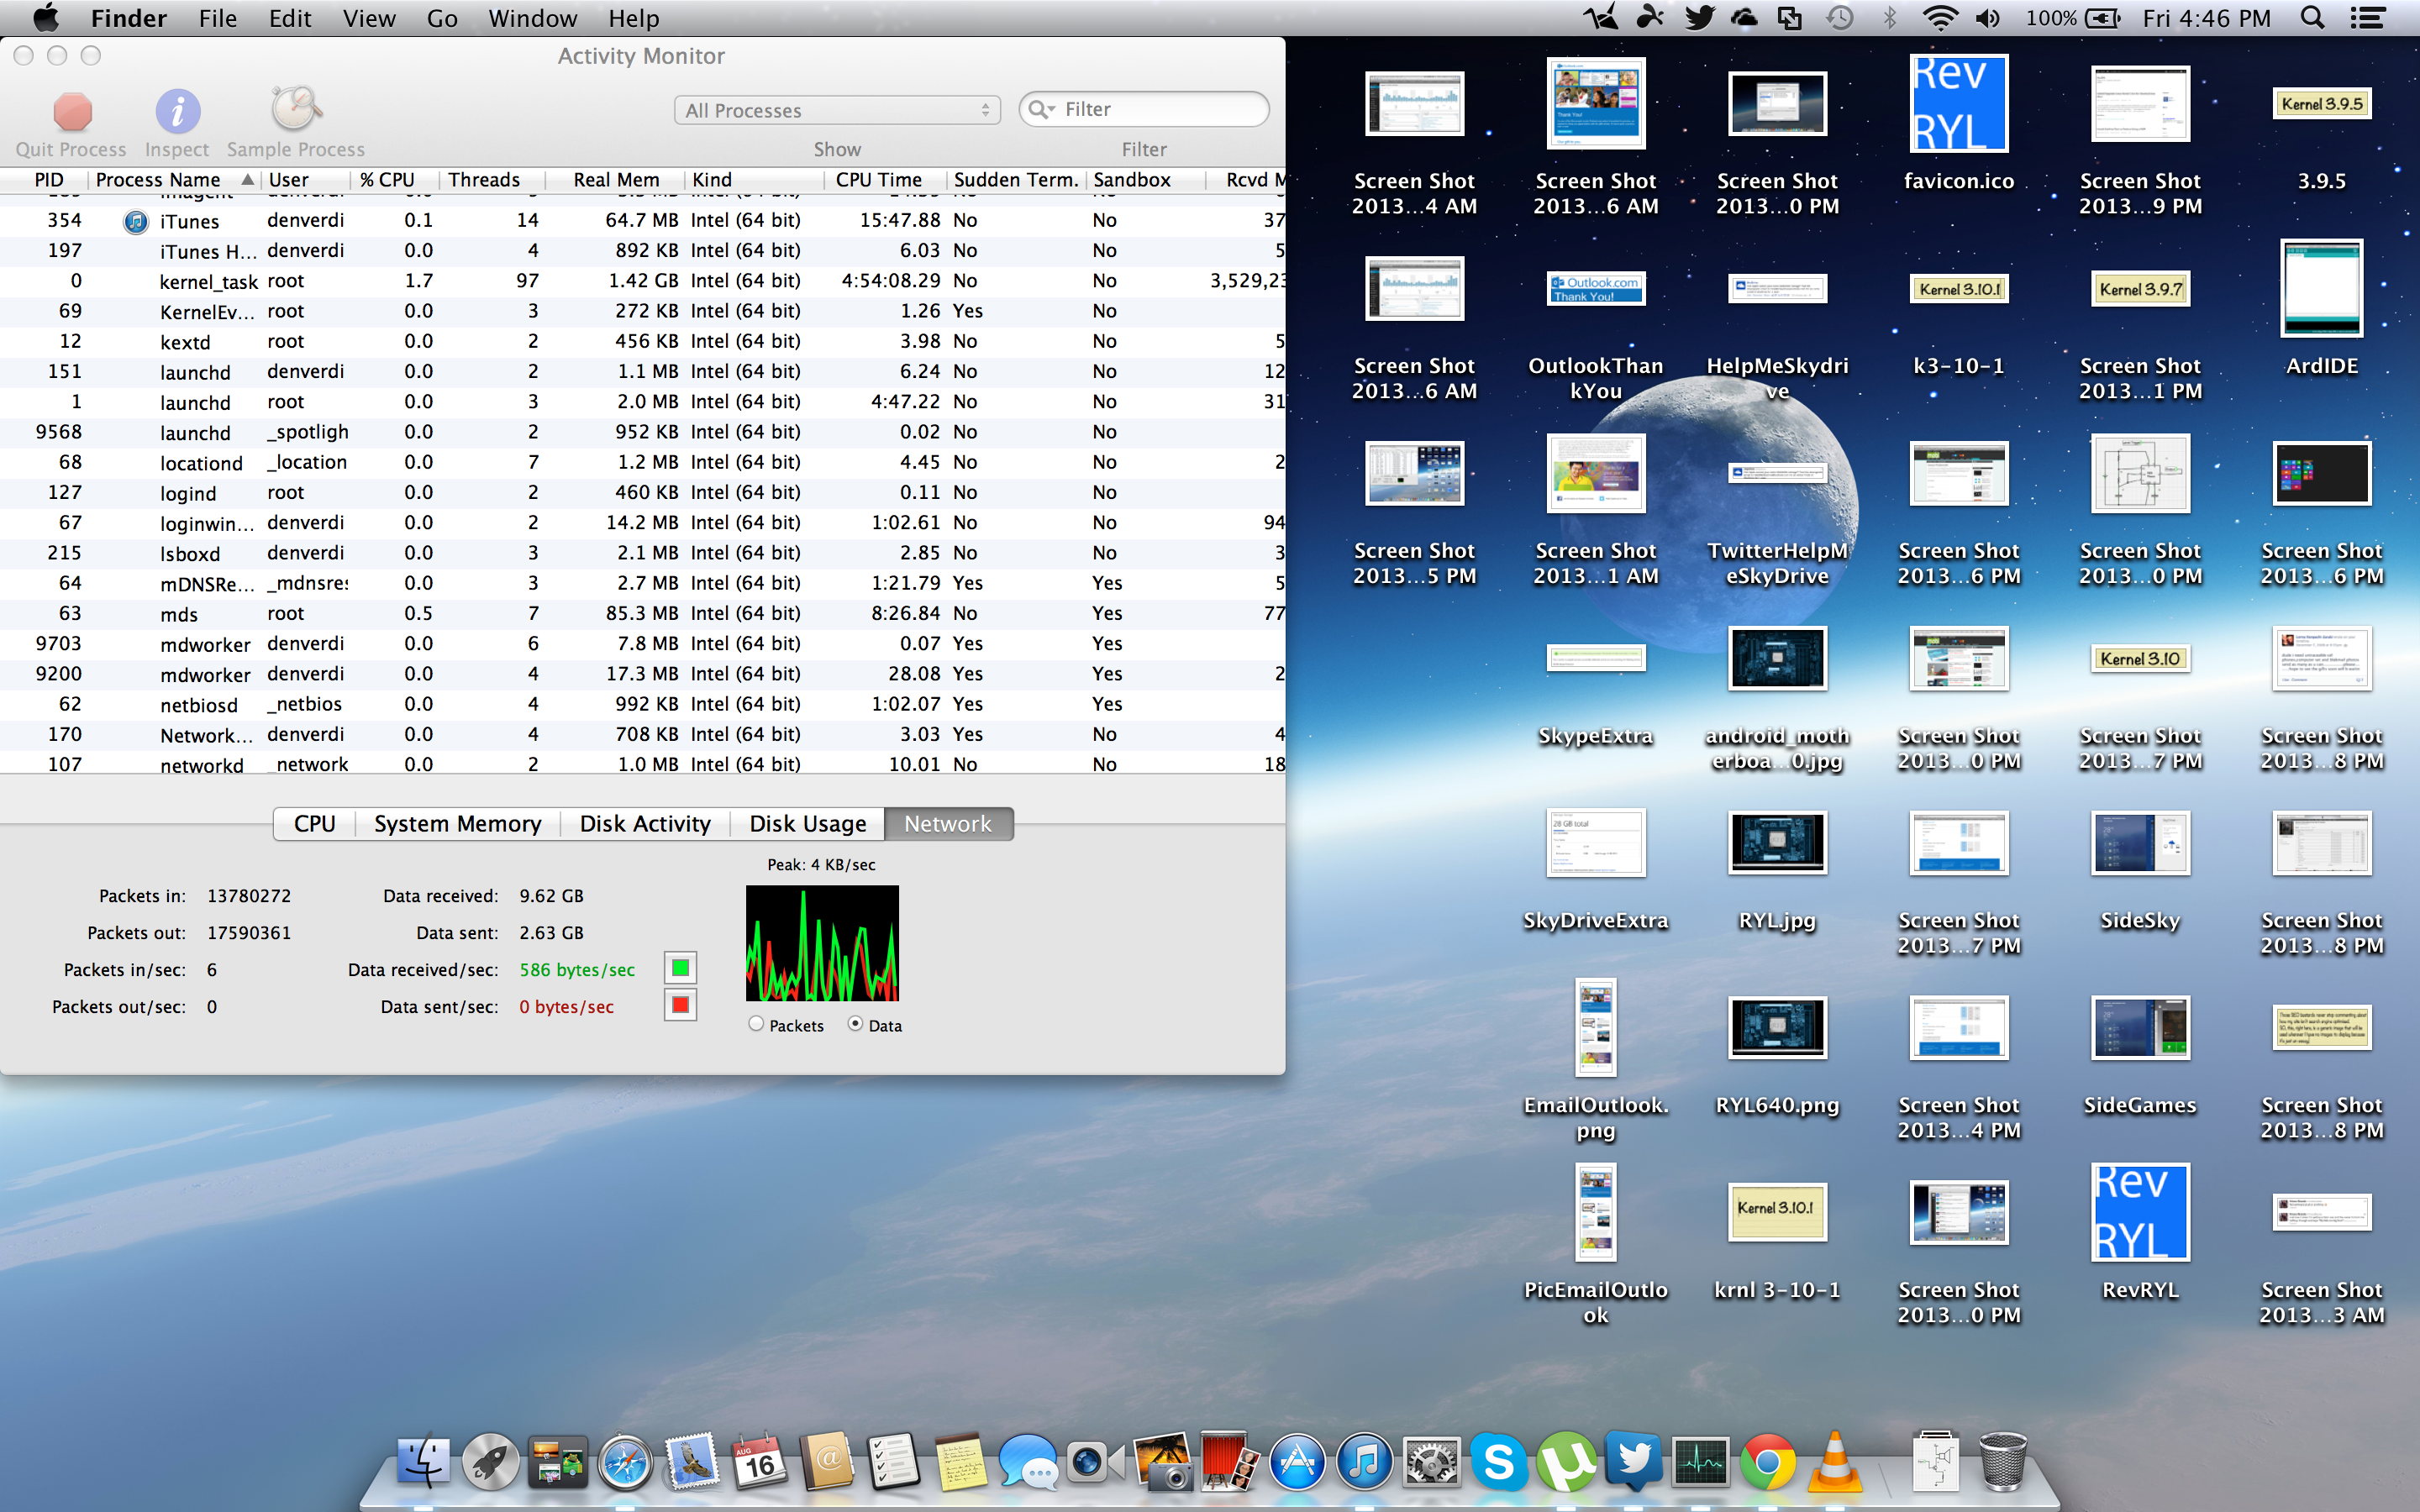Select the Network tab in Activity Monitor
The height and width of the screenshot is (1512, 2420).
(950, 824)
